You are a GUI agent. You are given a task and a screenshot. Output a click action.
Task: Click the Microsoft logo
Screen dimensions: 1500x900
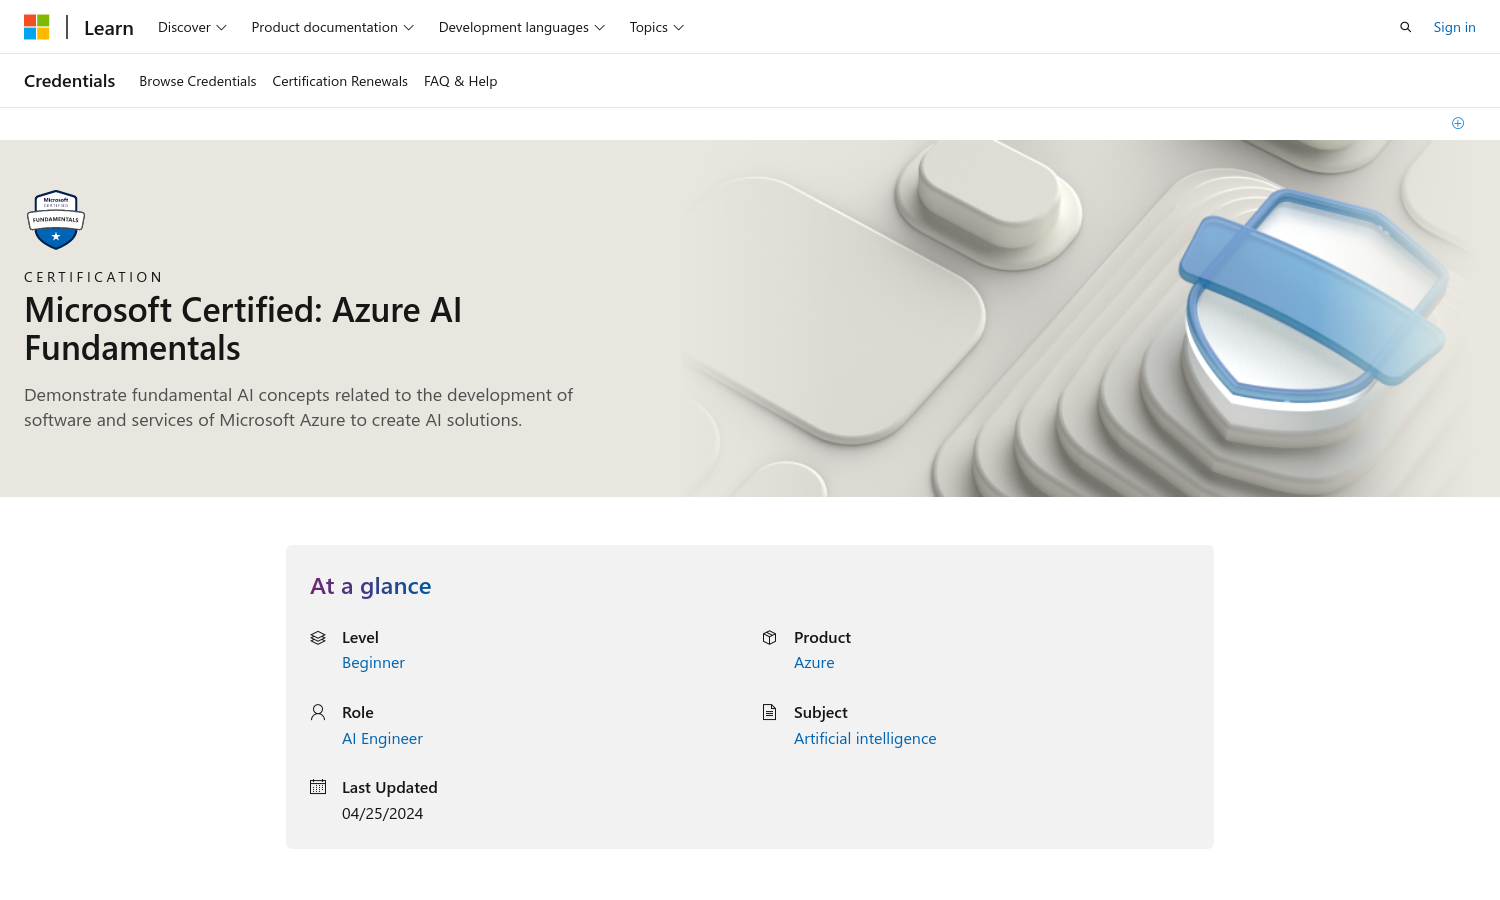click(x=37, y=27)
